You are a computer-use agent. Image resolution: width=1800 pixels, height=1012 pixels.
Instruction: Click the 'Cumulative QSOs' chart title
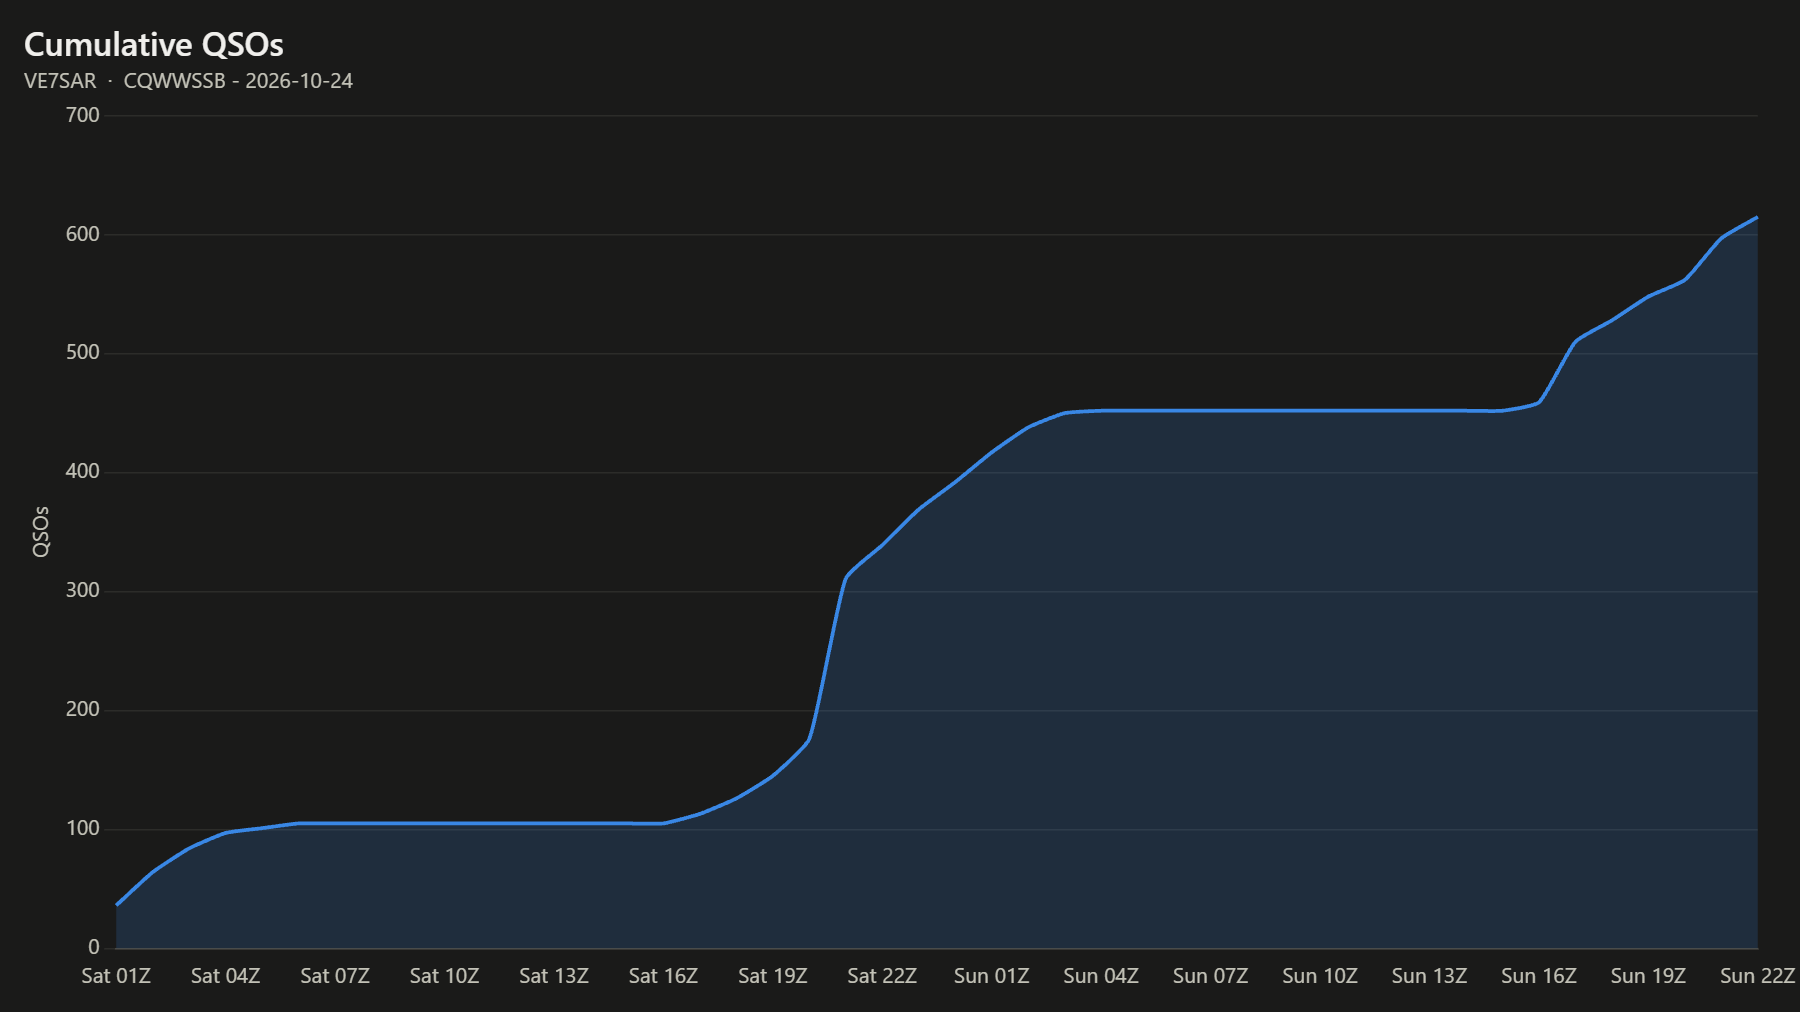(154, 45)
